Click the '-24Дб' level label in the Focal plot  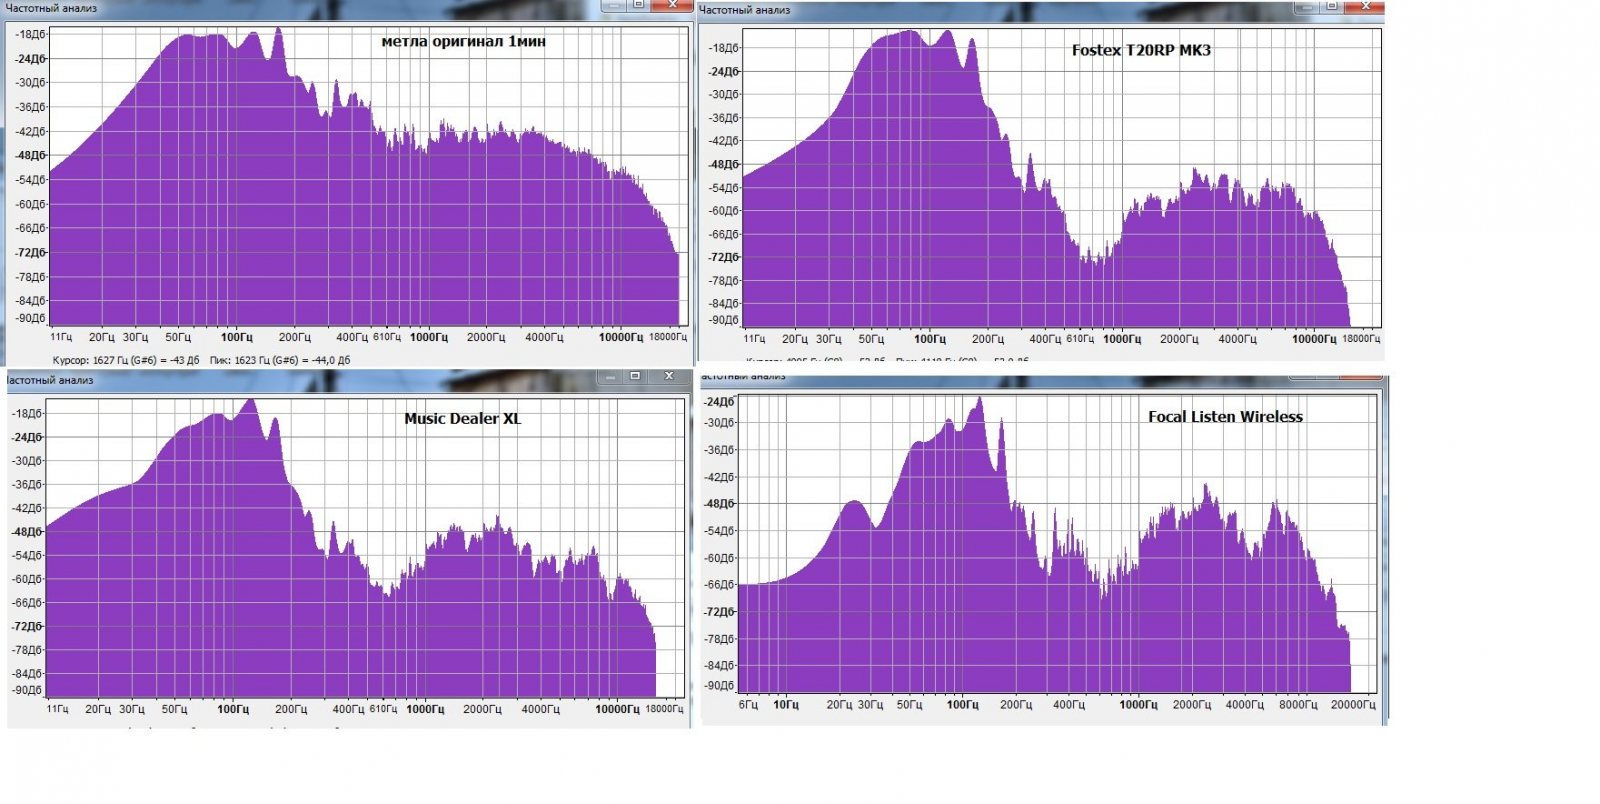pyautogui.click(x=719, y=402)
